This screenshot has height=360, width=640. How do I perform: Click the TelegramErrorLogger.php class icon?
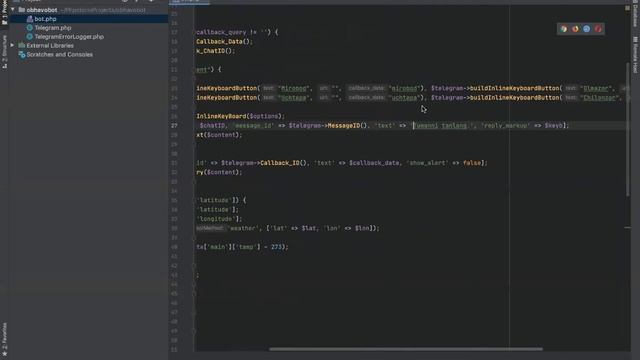click(x=29, y=37)
